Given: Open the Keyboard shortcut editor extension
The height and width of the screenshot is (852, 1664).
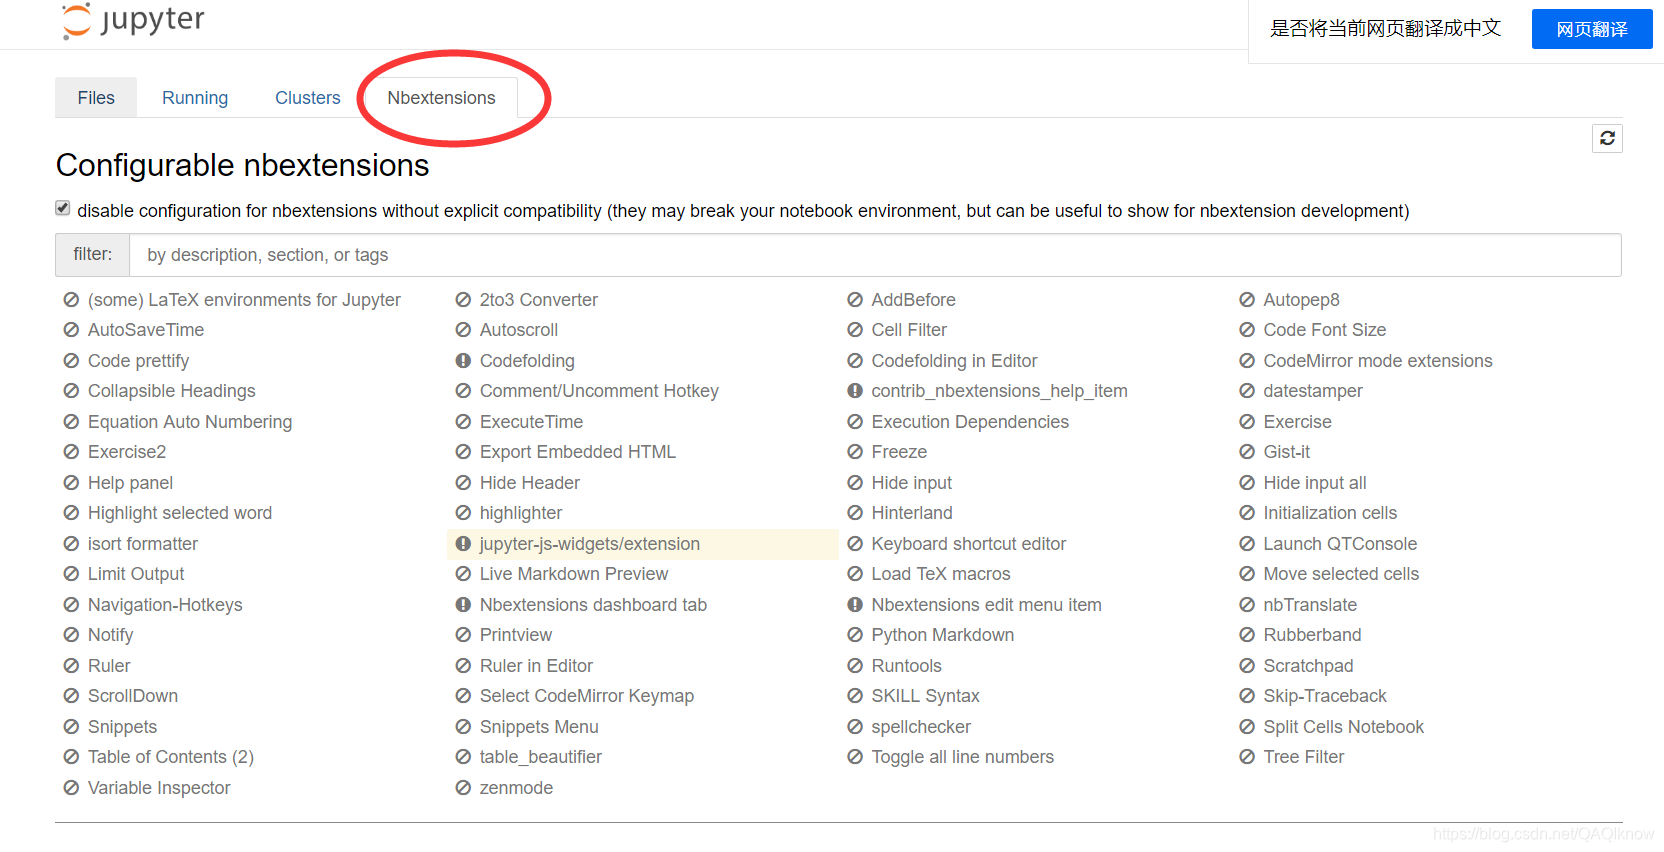Looking at the screenshot, I should 969,544.
